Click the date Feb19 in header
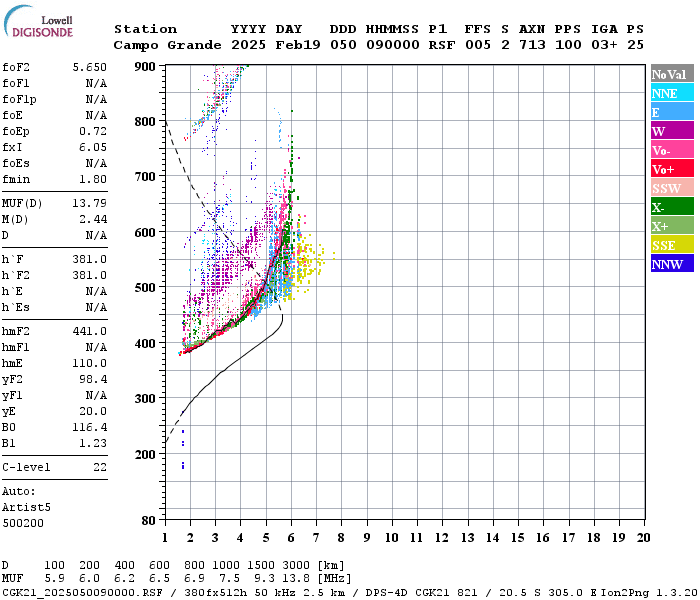Screen dimensions: 700x600 (x=298, y=45)
